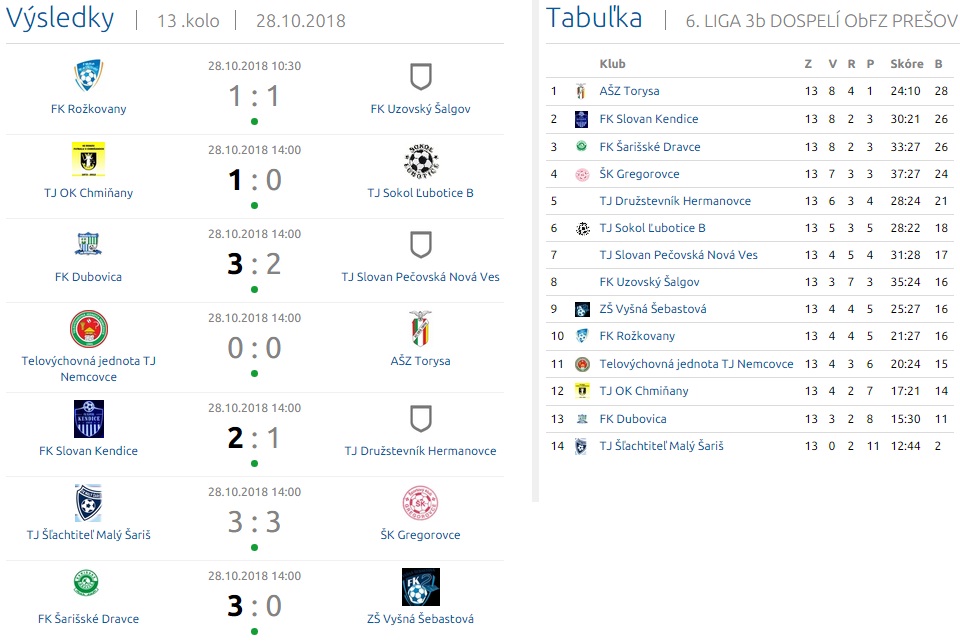Open the FK Slovan Kendice blue shield logo
This screenshot has width=960, height=643.
pos(89,419)
